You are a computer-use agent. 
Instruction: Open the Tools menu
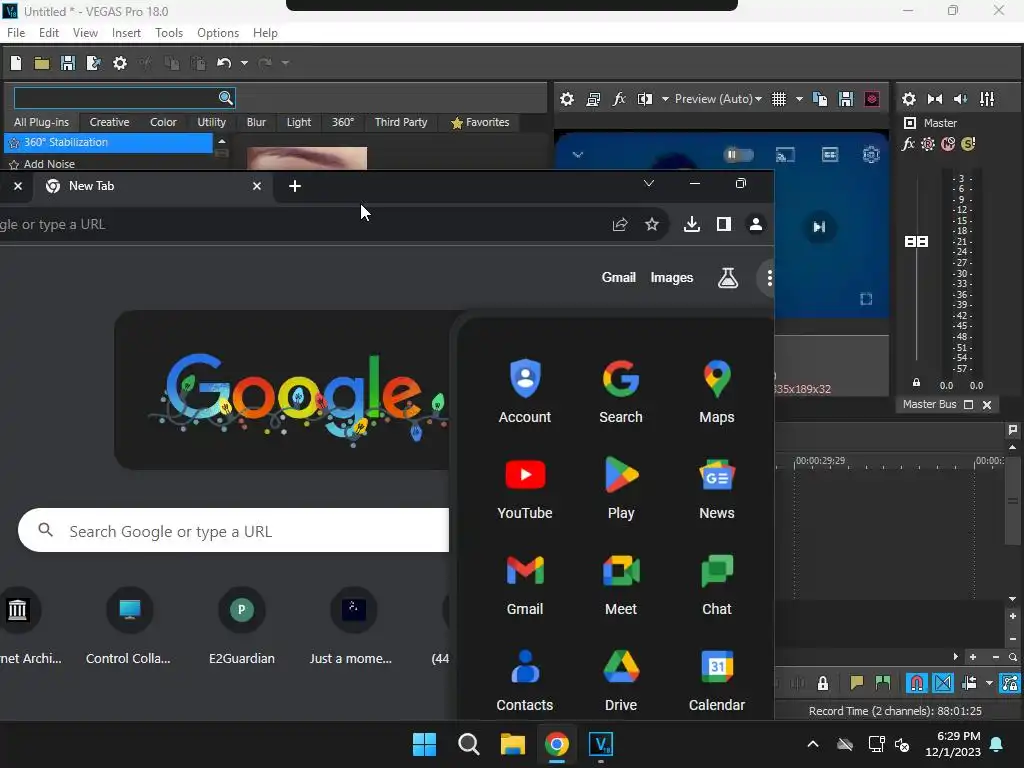(x=168, y=33)
